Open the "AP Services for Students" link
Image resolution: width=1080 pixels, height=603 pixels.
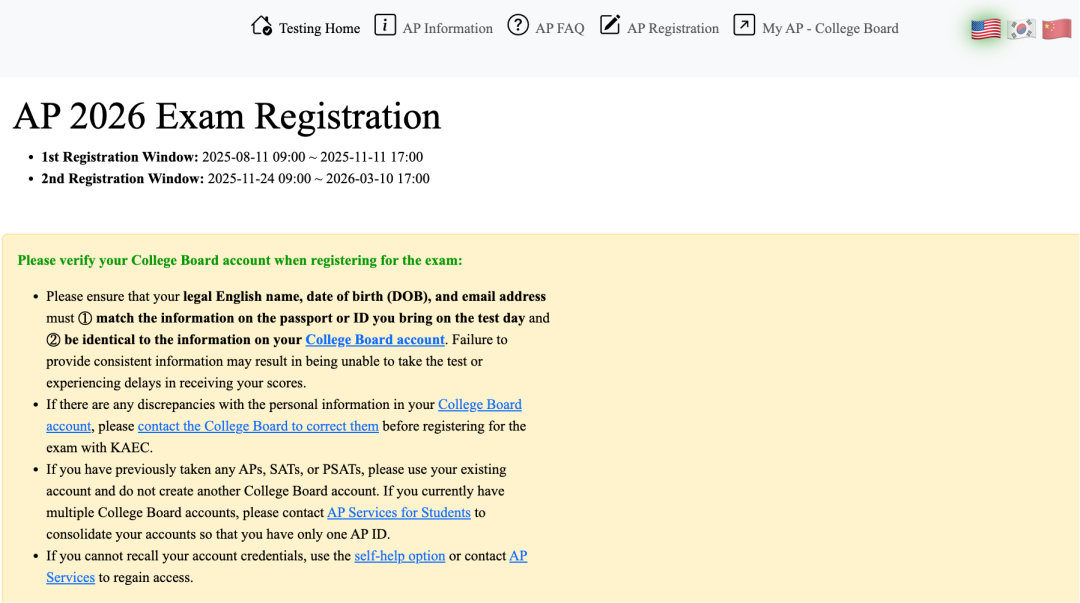pyautogui.click(x=399, y=513)
